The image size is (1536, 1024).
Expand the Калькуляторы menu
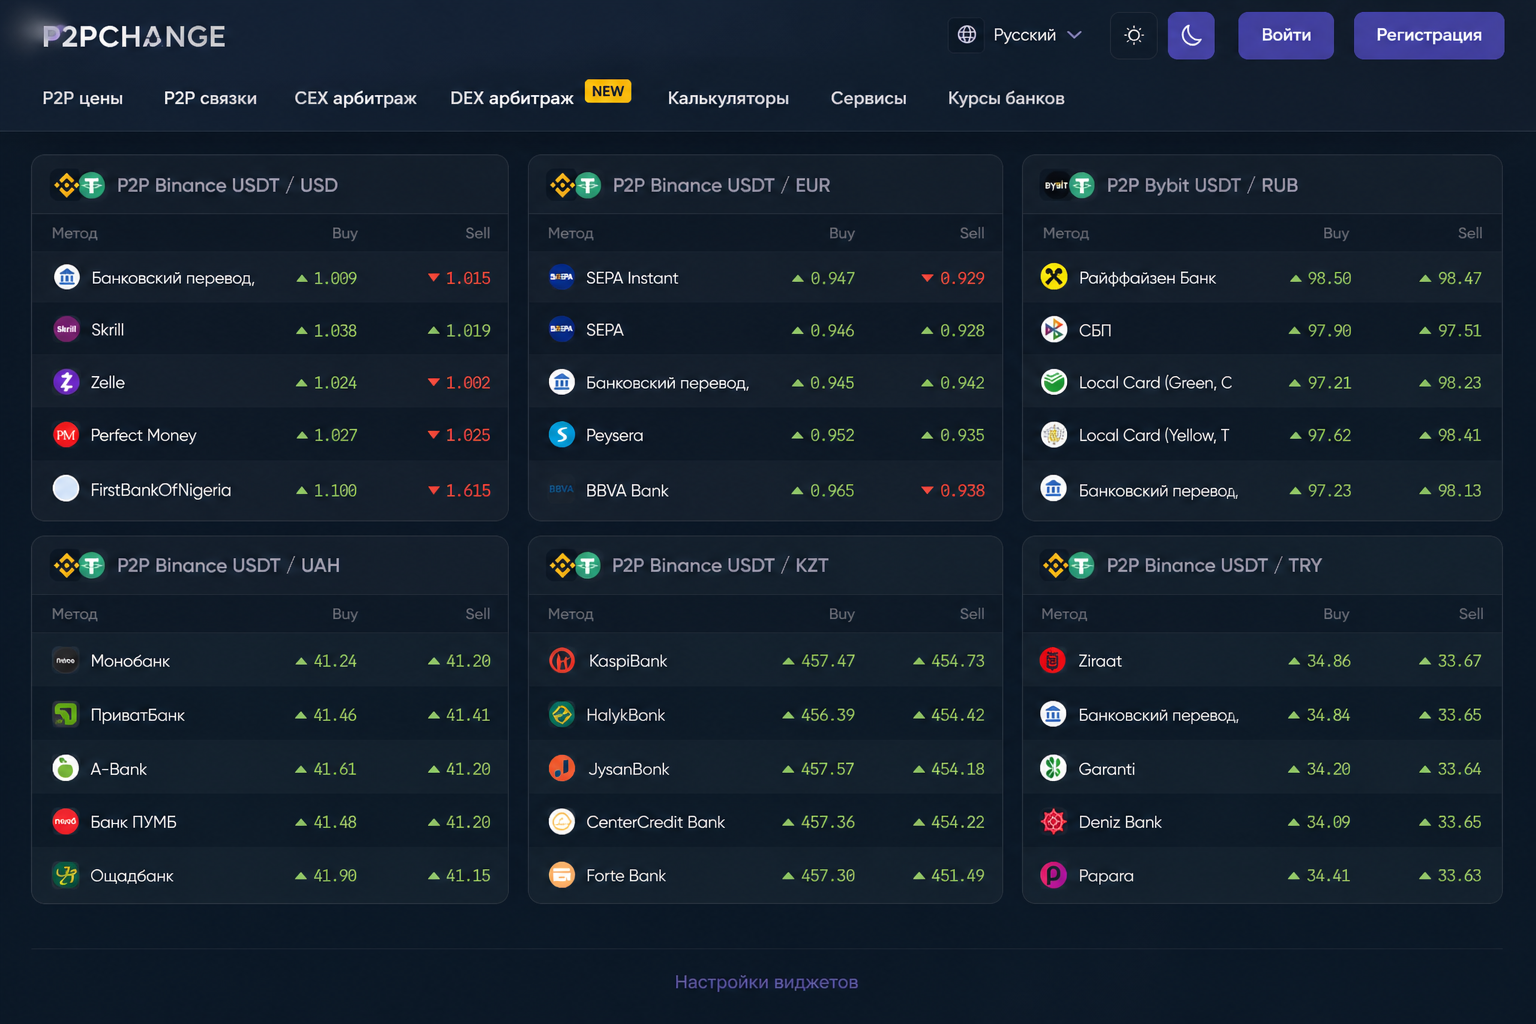(x=728, y=98)
